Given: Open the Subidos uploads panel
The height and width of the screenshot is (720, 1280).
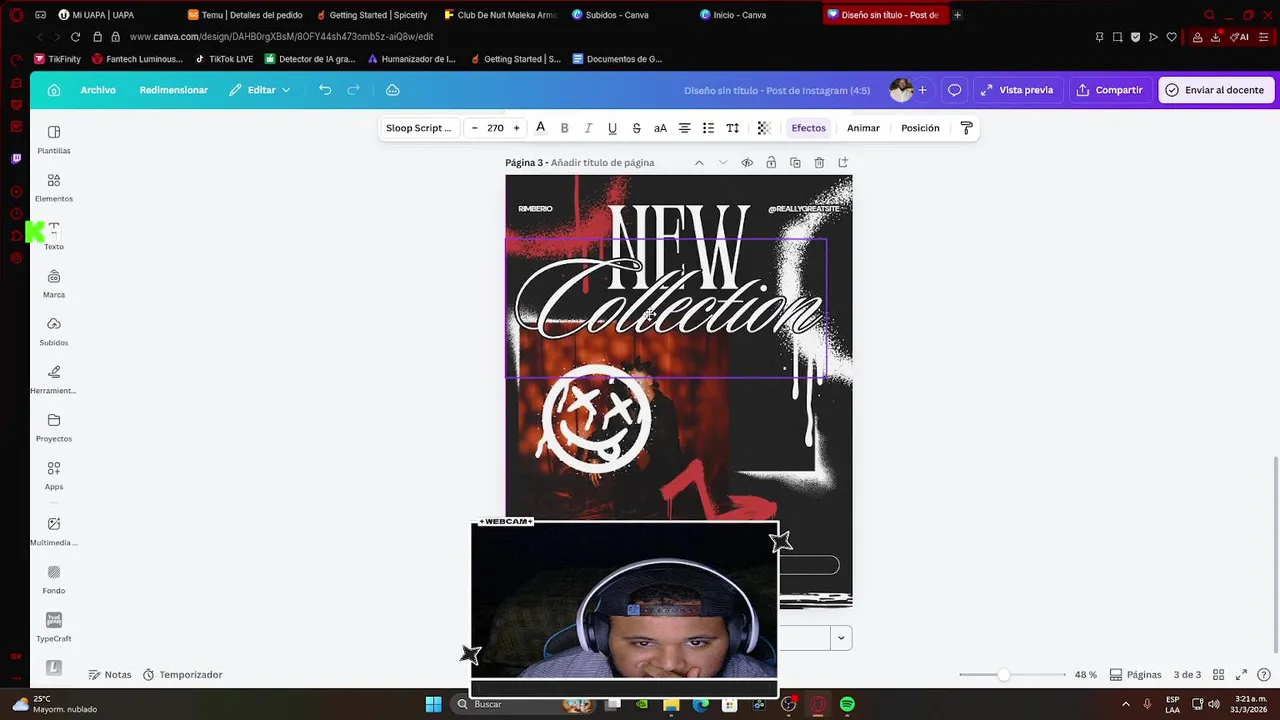Looking at the screenshot, I should [54, 331].
